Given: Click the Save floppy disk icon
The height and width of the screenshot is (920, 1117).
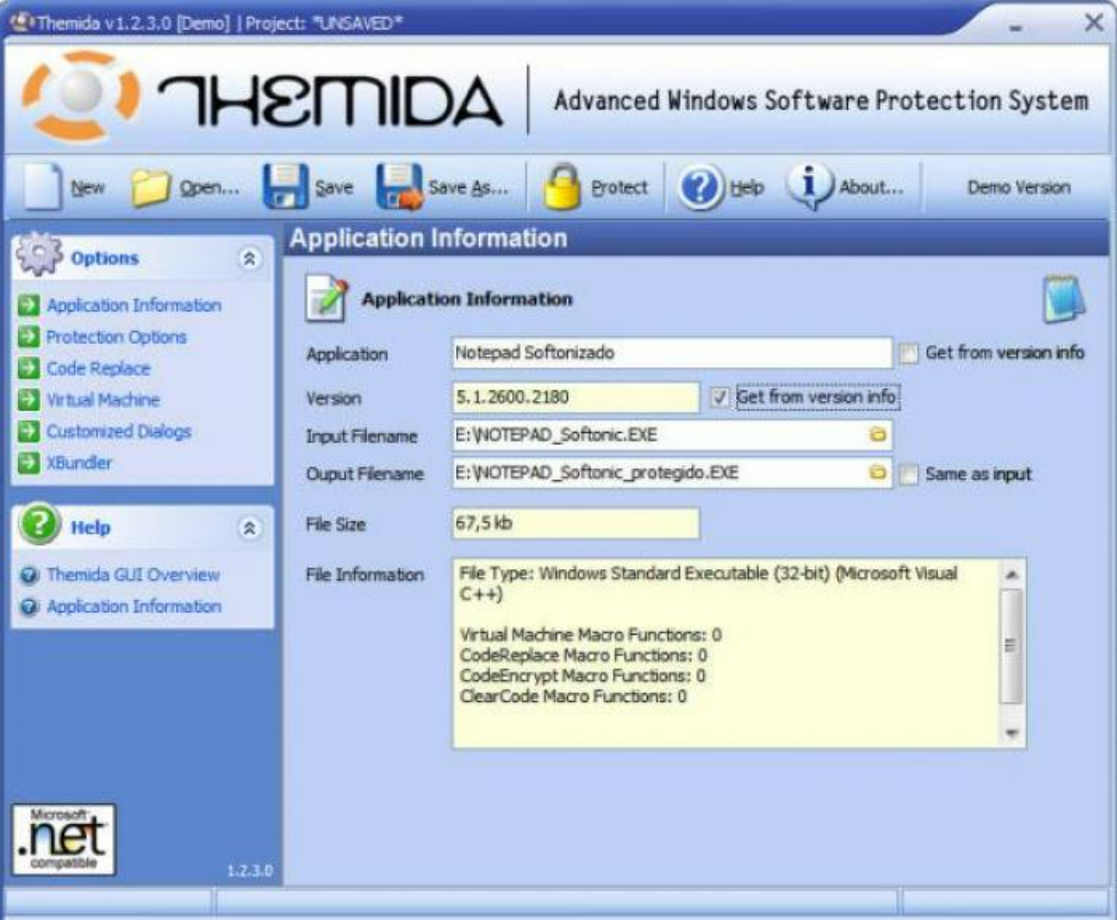Looking at the screenshot, I should pos(286,187).
